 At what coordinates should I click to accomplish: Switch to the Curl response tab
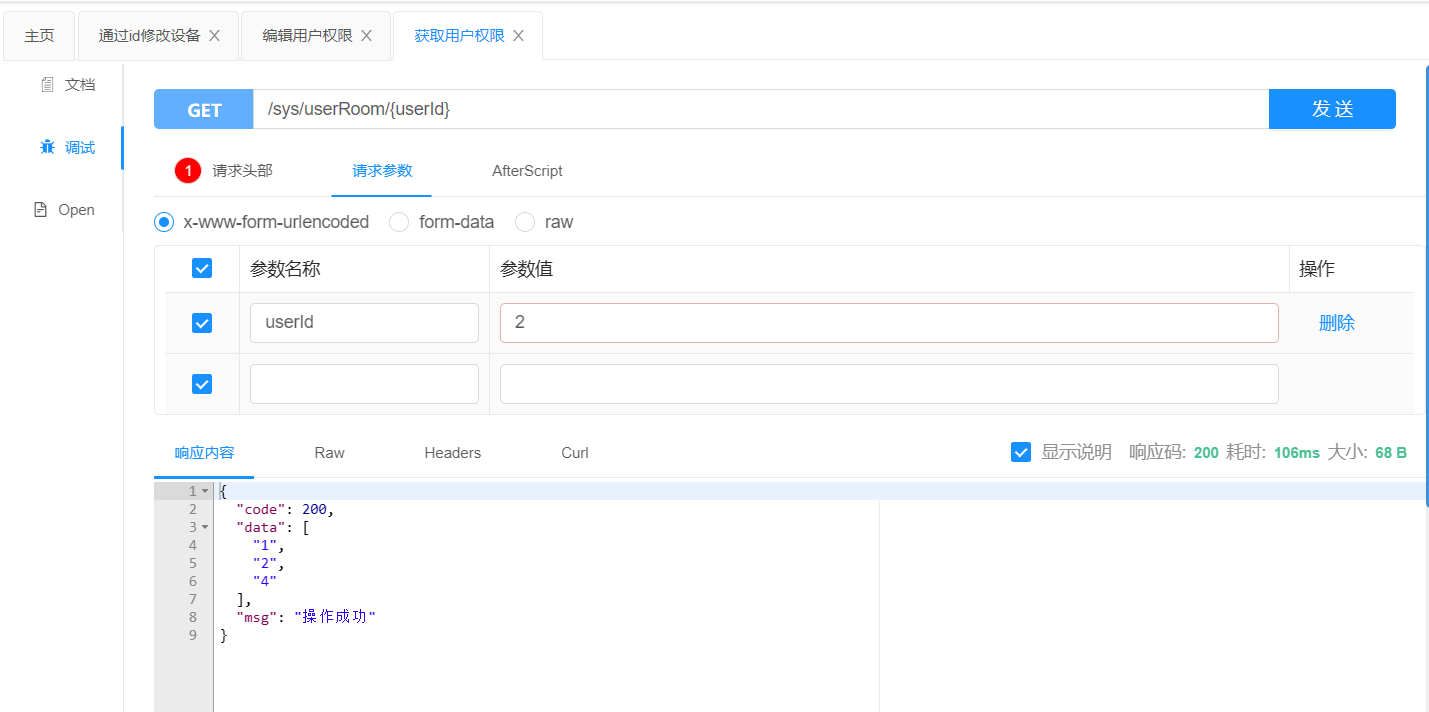click(x=574, y=452)
